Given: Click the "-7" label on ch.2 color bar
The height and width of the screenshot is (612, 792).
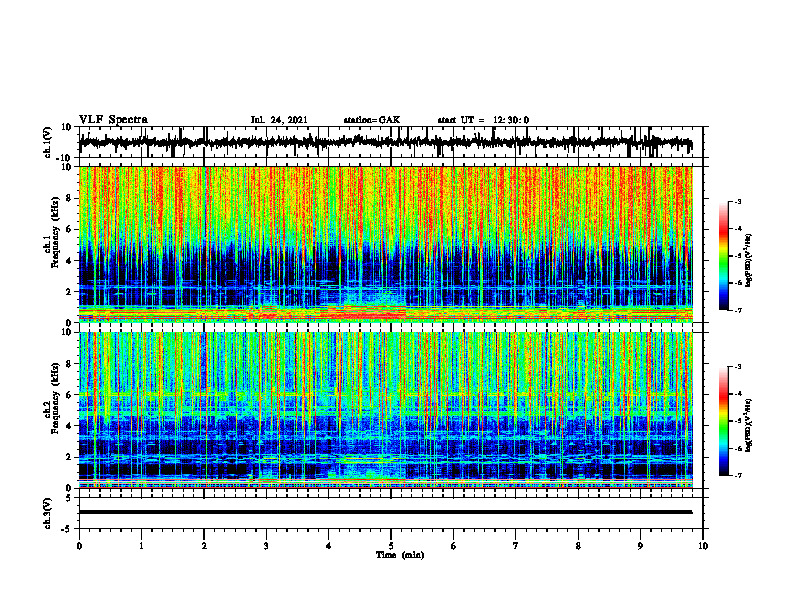Looking at the screenshot, I should click(x=738, y=475).
